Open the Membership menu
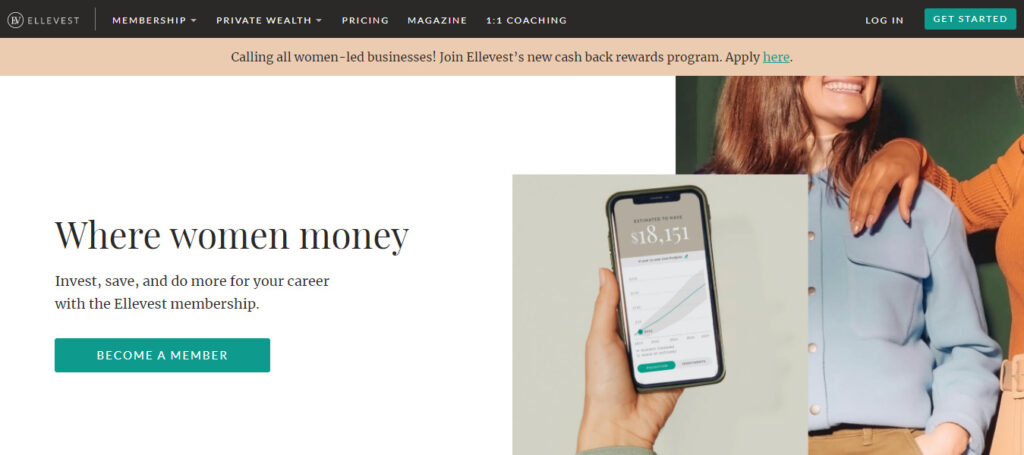This screenshot has height=455, width=1024. click(x=154, y=20)
